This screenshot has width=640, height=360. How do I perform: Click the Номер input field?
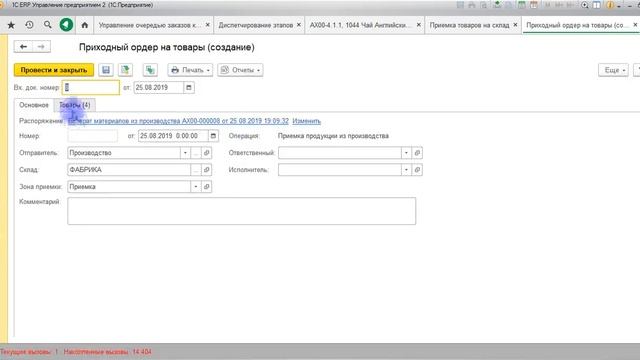[x=93, y=136]
